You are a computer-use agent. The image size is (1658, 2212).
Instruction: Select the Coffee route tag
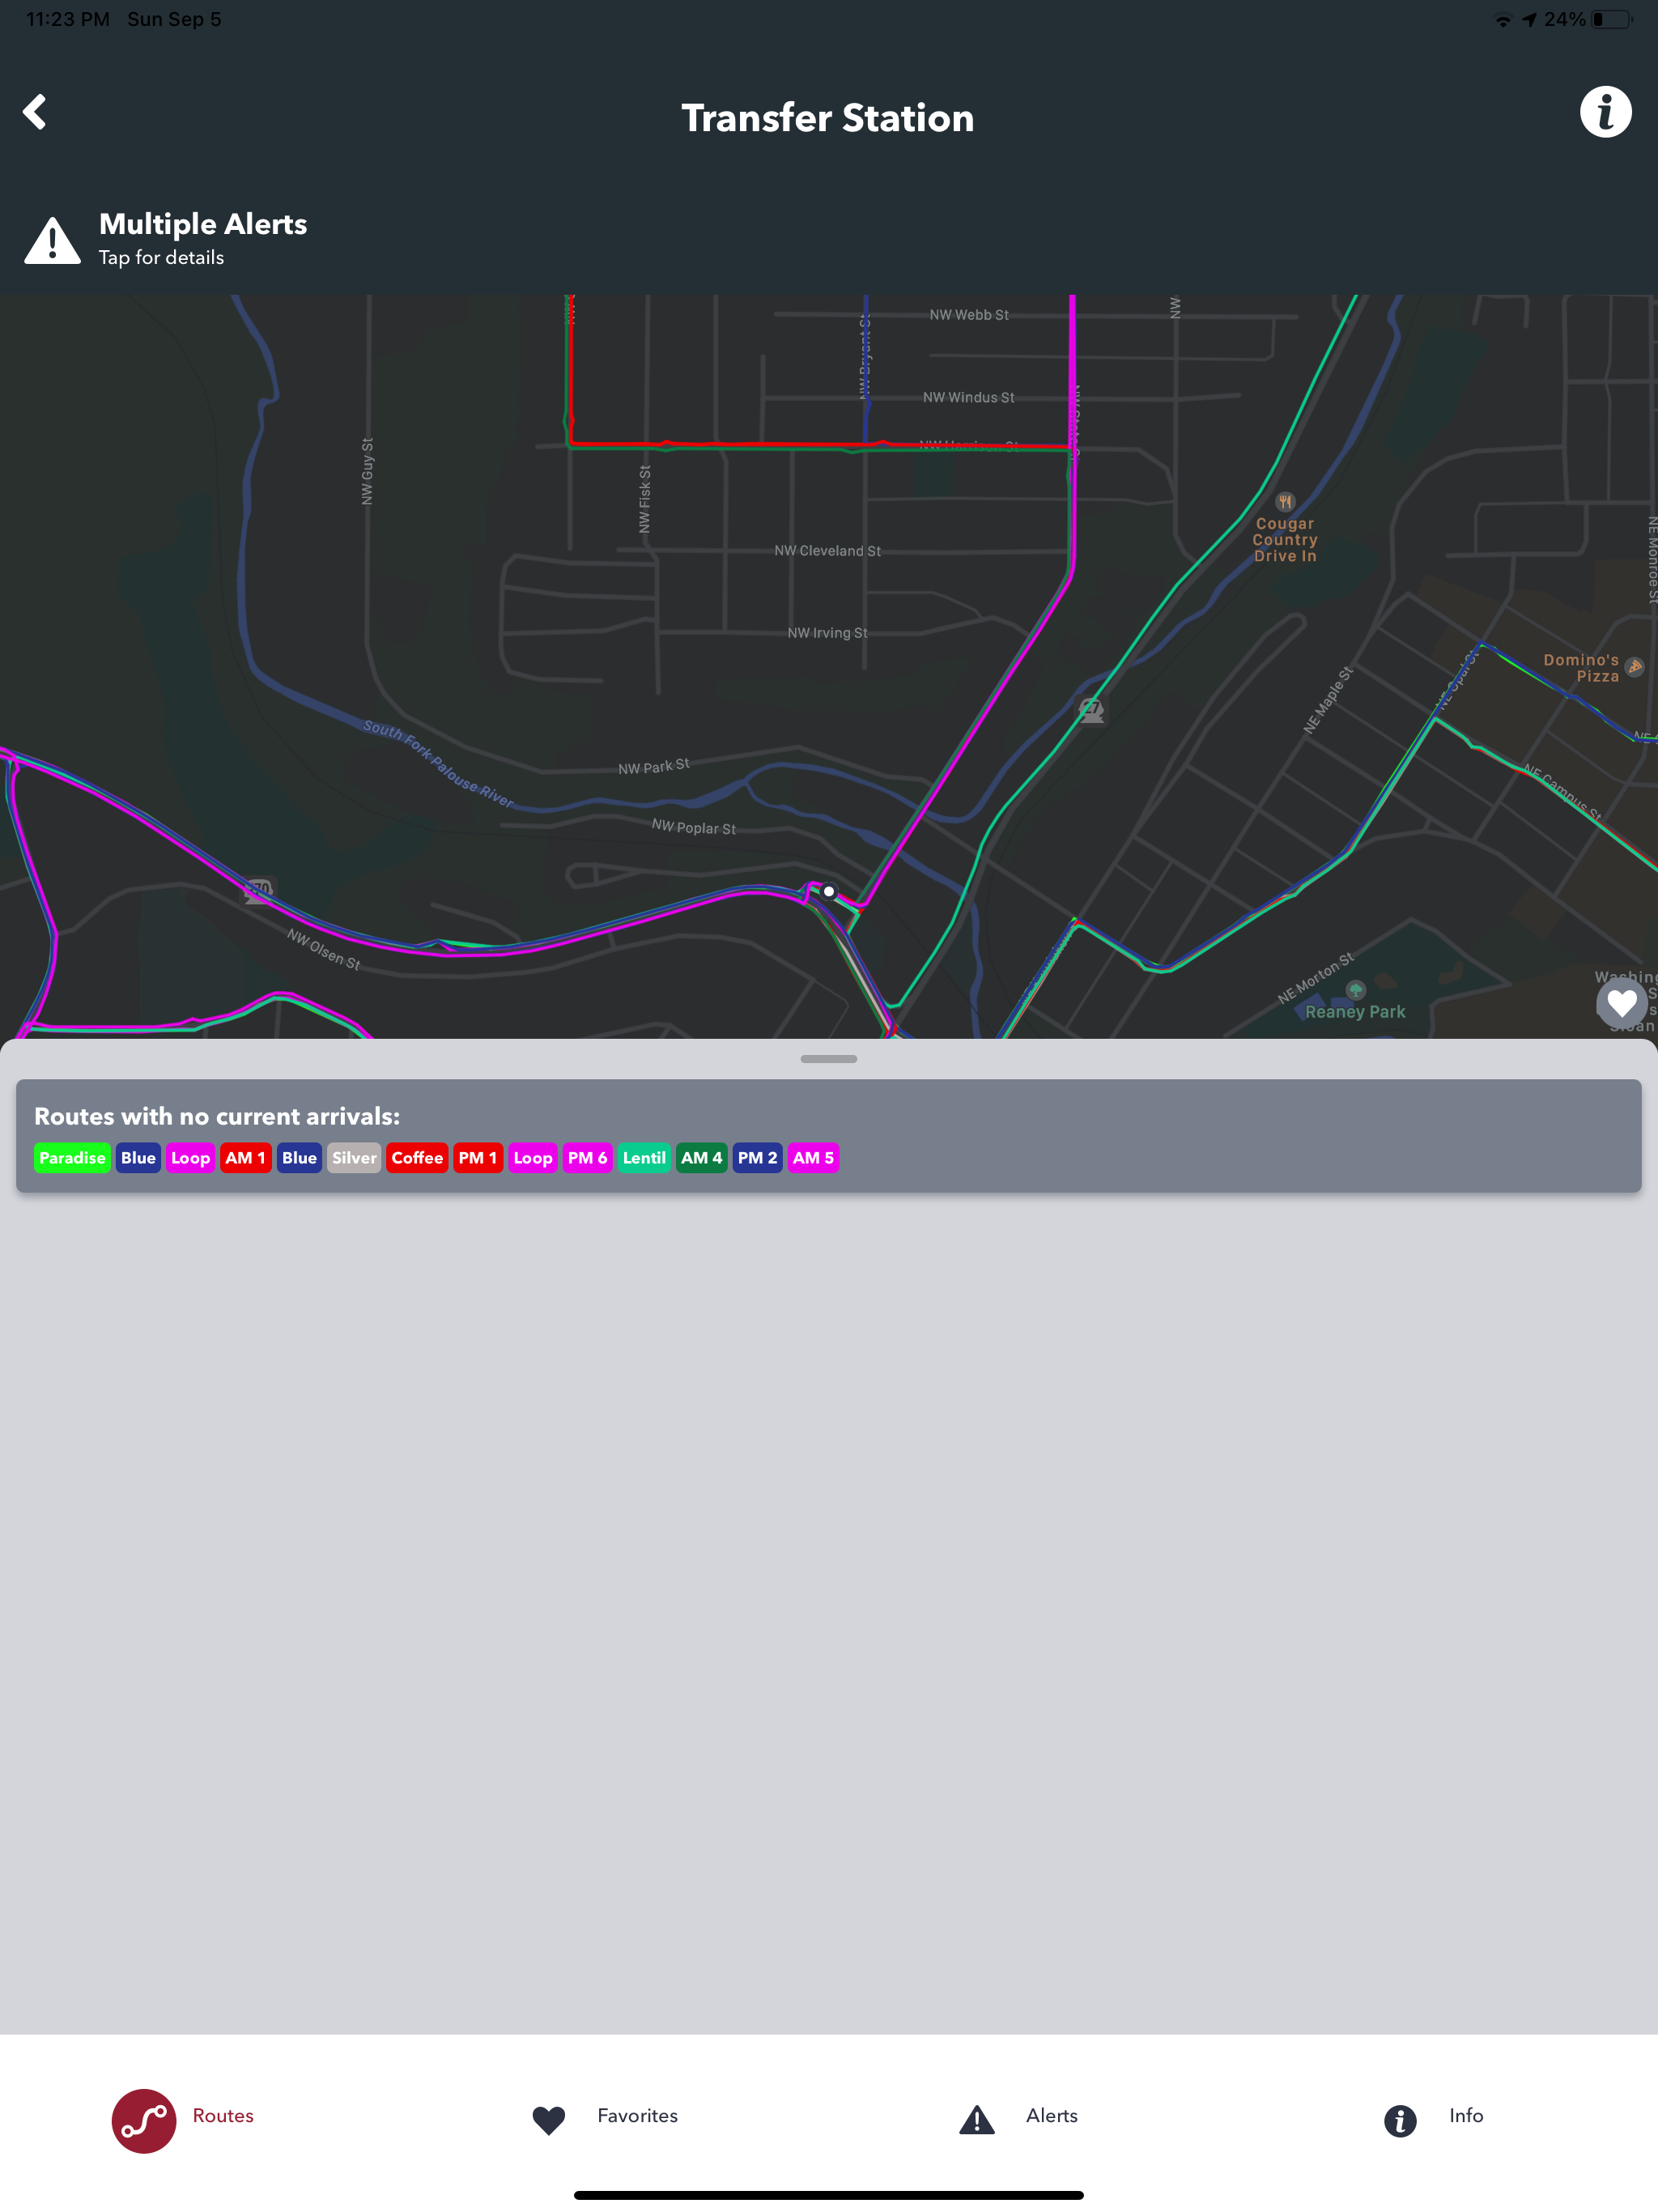click(417, 1158)
